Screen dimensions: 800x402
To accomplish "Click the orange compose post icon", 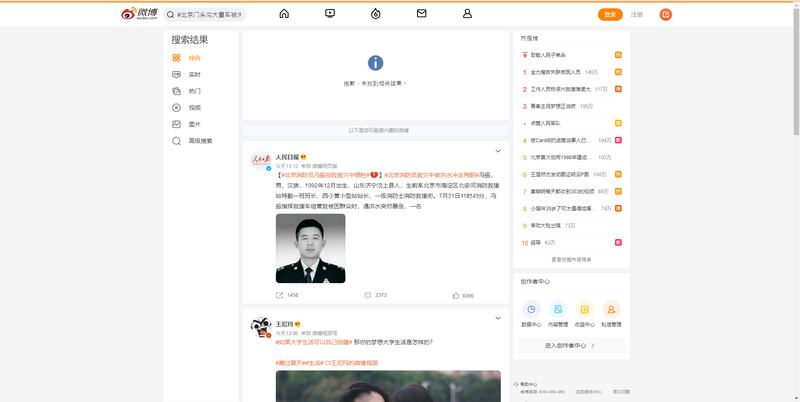I will pyautogui.click(x=666, y=14).
